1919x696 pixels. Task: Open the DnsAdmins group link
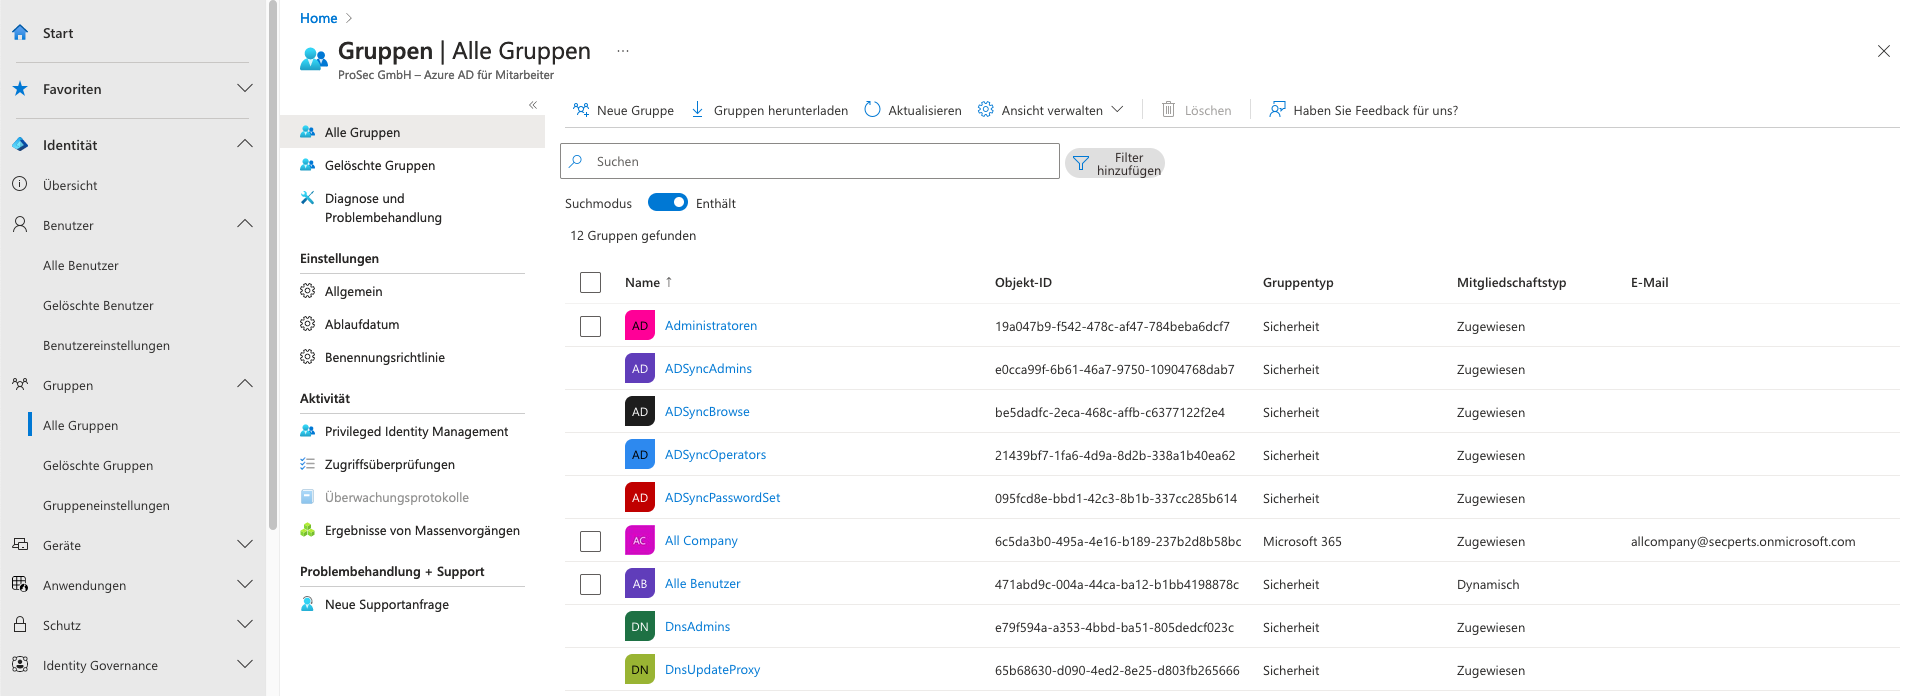click(697, 627)
